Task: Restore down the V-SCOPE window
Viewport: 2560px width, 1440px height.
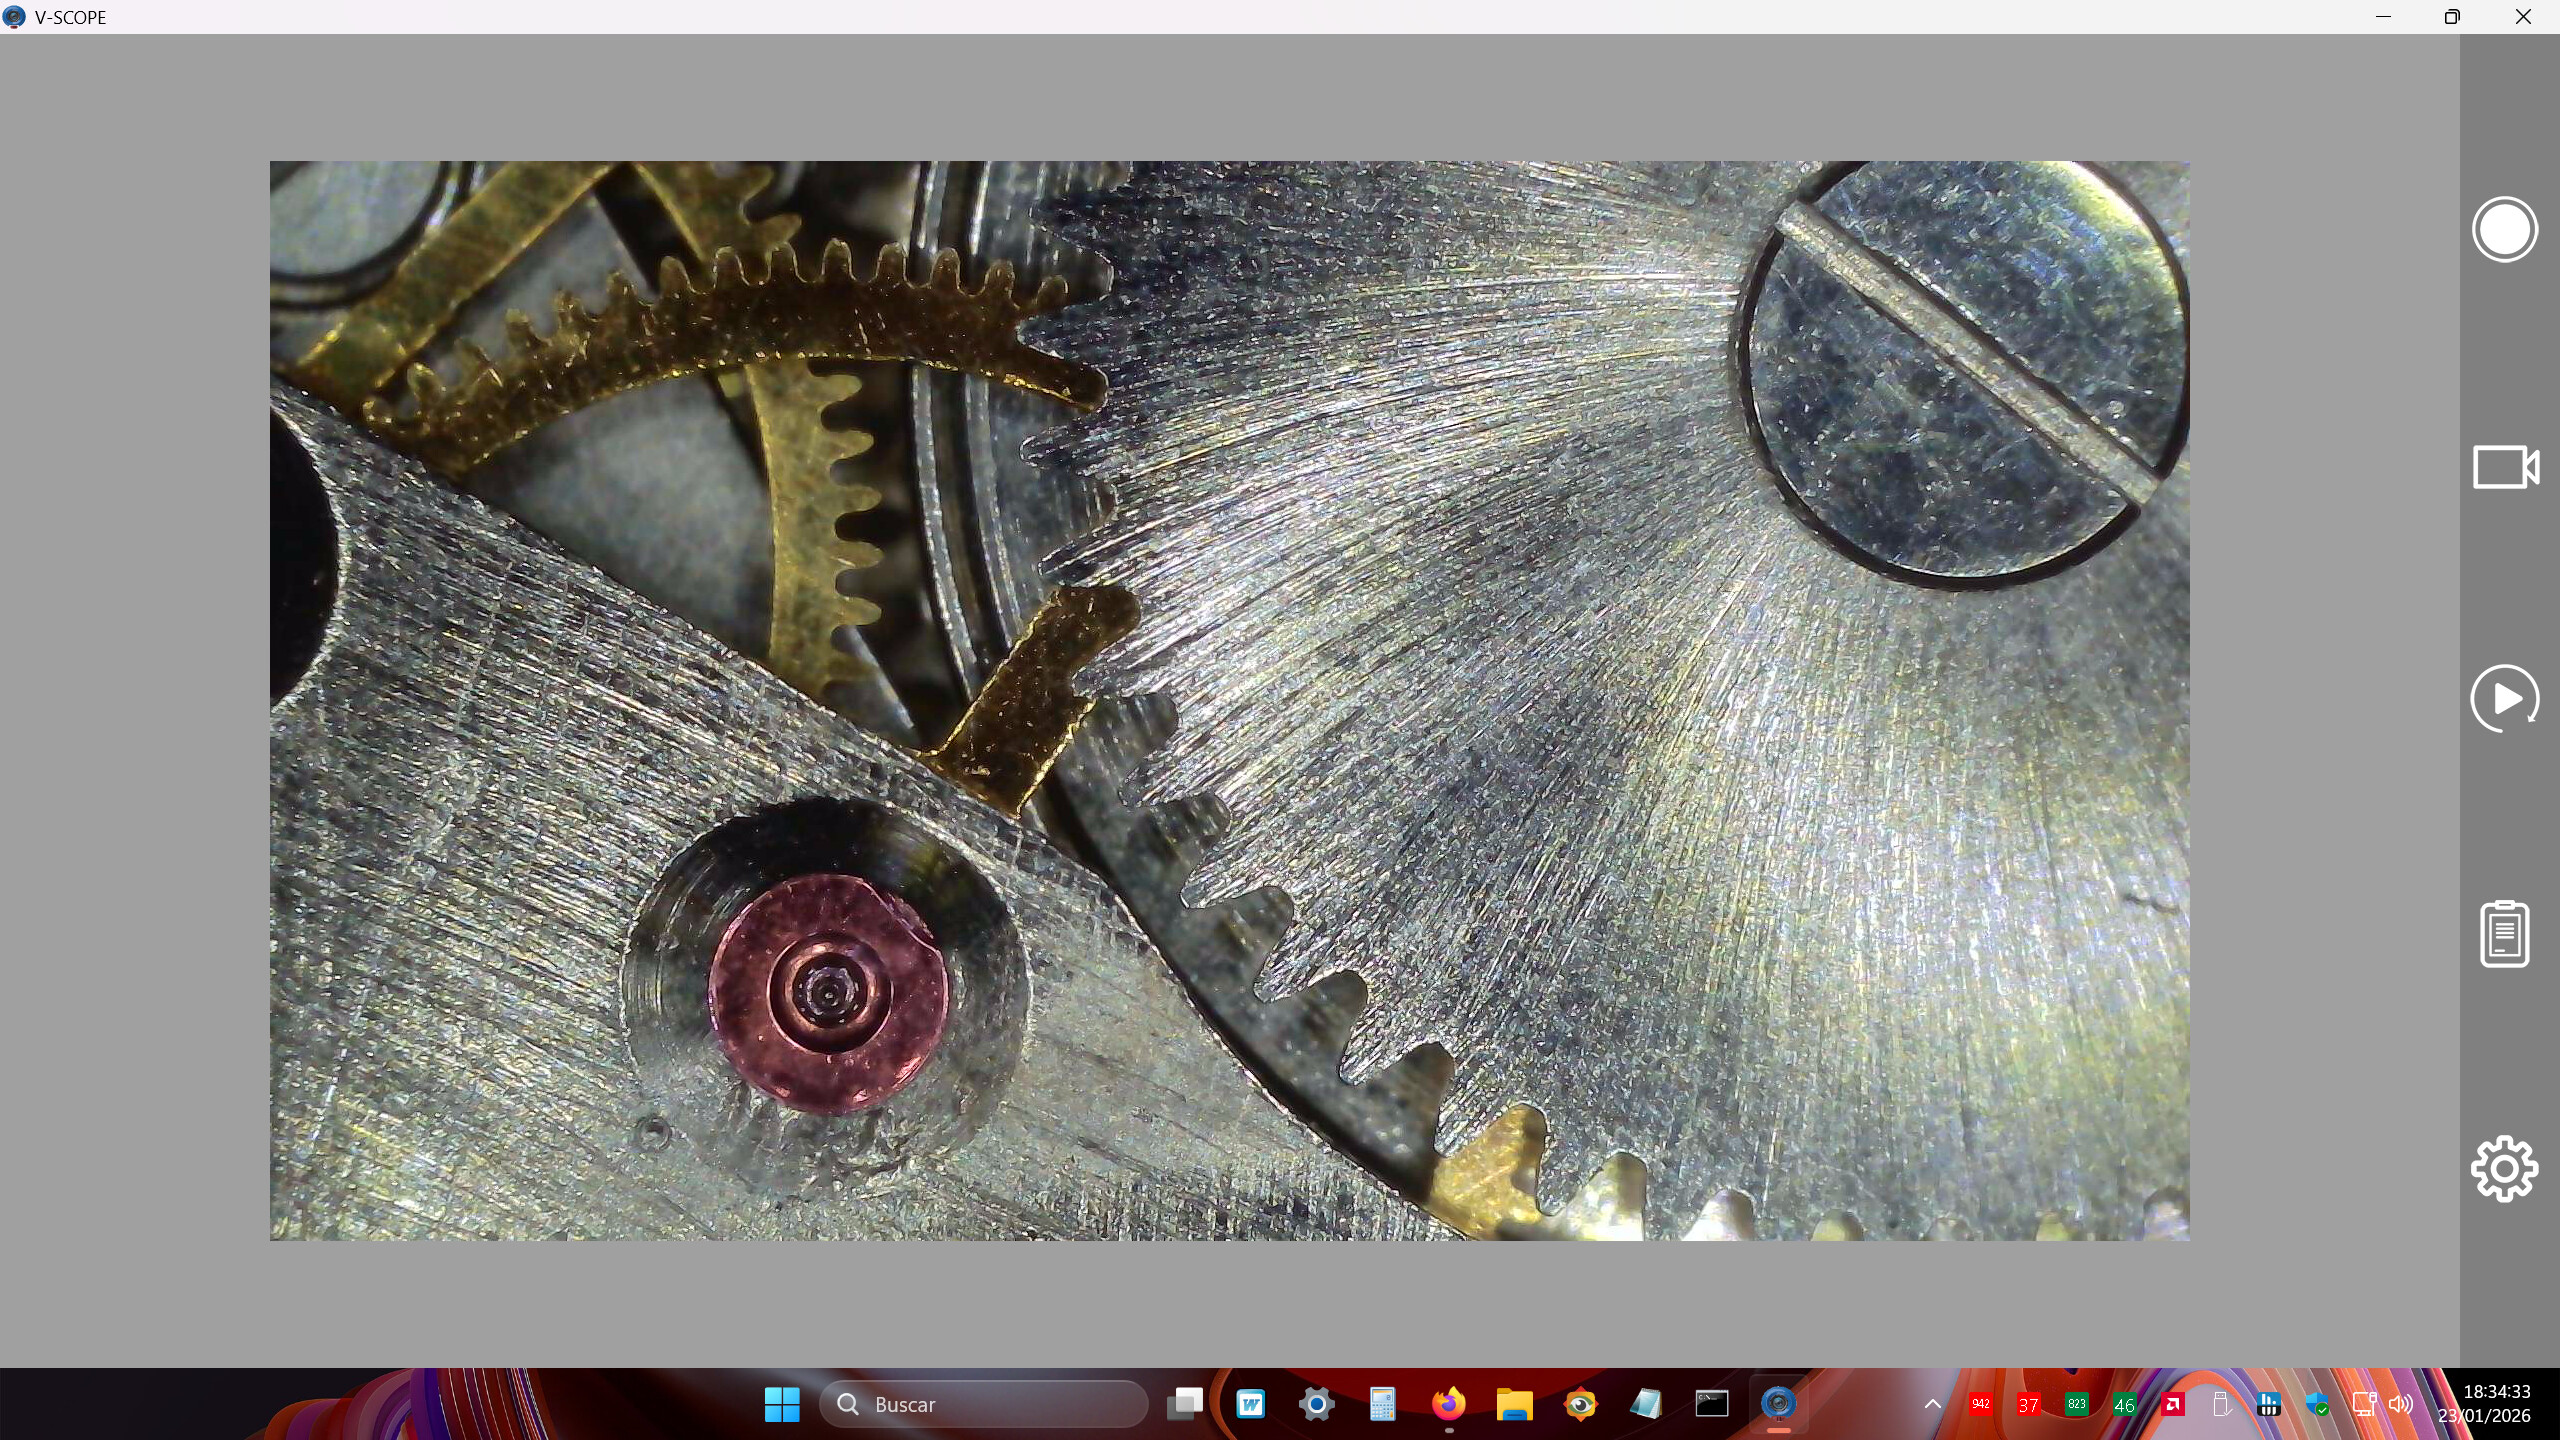Action: [2452, 17]
